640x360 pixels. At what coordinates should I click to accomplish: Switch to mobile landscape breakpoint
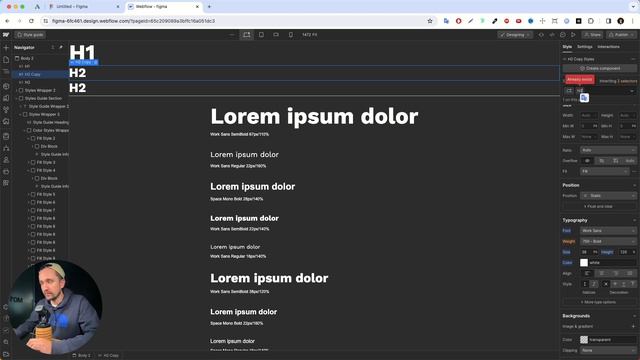(x=276, y=35)
